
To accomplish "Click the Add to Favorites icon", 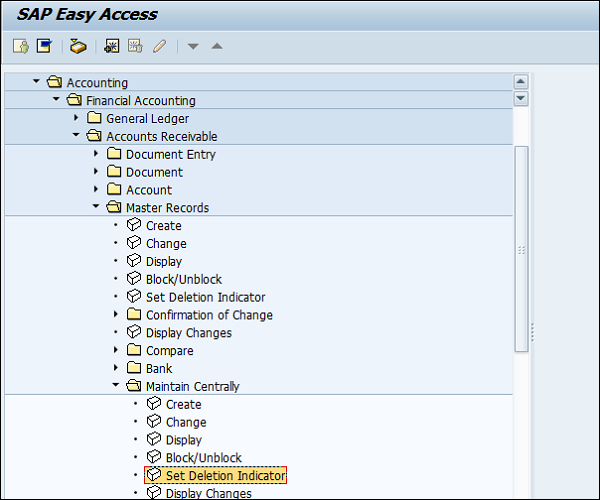I will (x=112, y=46).
